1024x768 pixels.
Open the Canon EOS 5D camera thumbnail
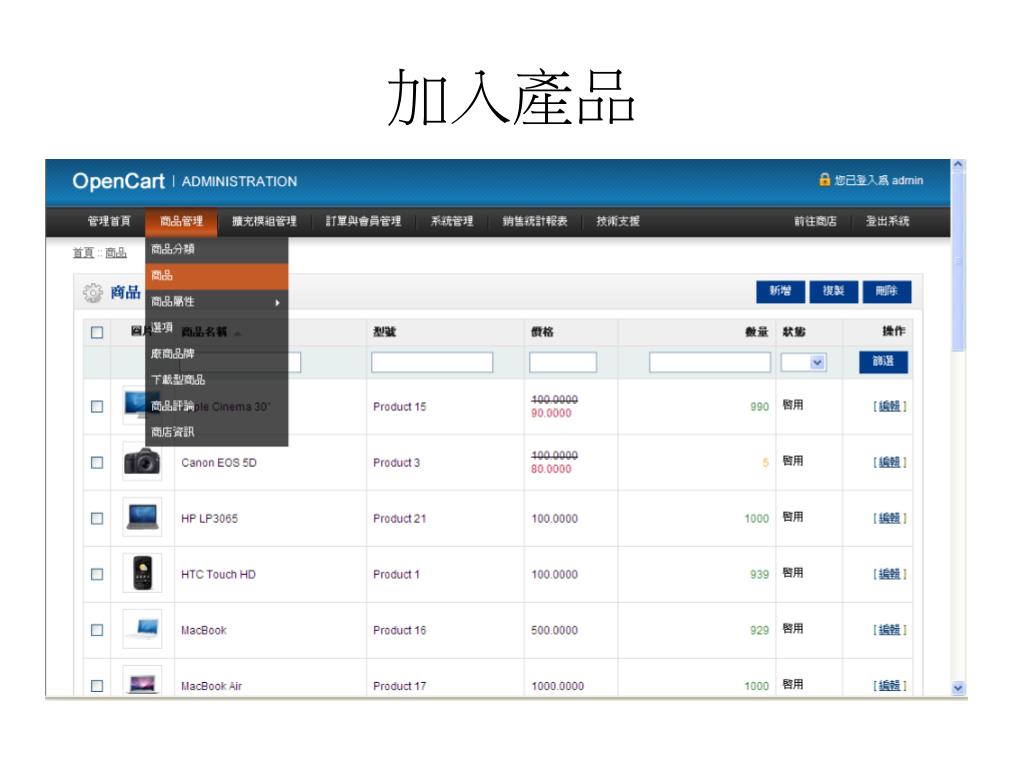[x=142, y=462]
